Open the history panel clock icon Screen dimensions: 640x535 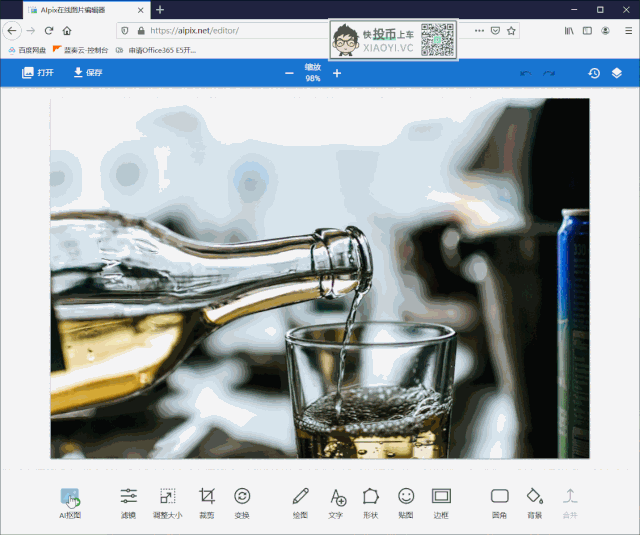coord(594,73)
